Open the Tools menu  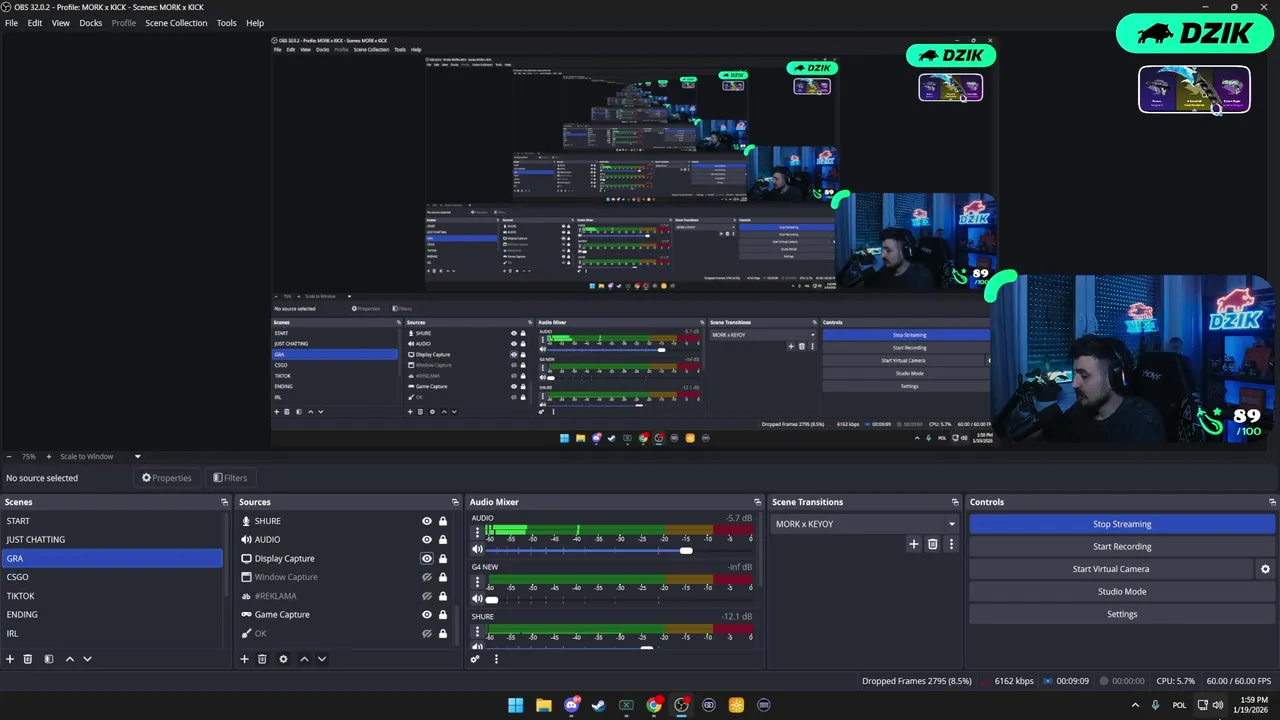coord(227,23)
